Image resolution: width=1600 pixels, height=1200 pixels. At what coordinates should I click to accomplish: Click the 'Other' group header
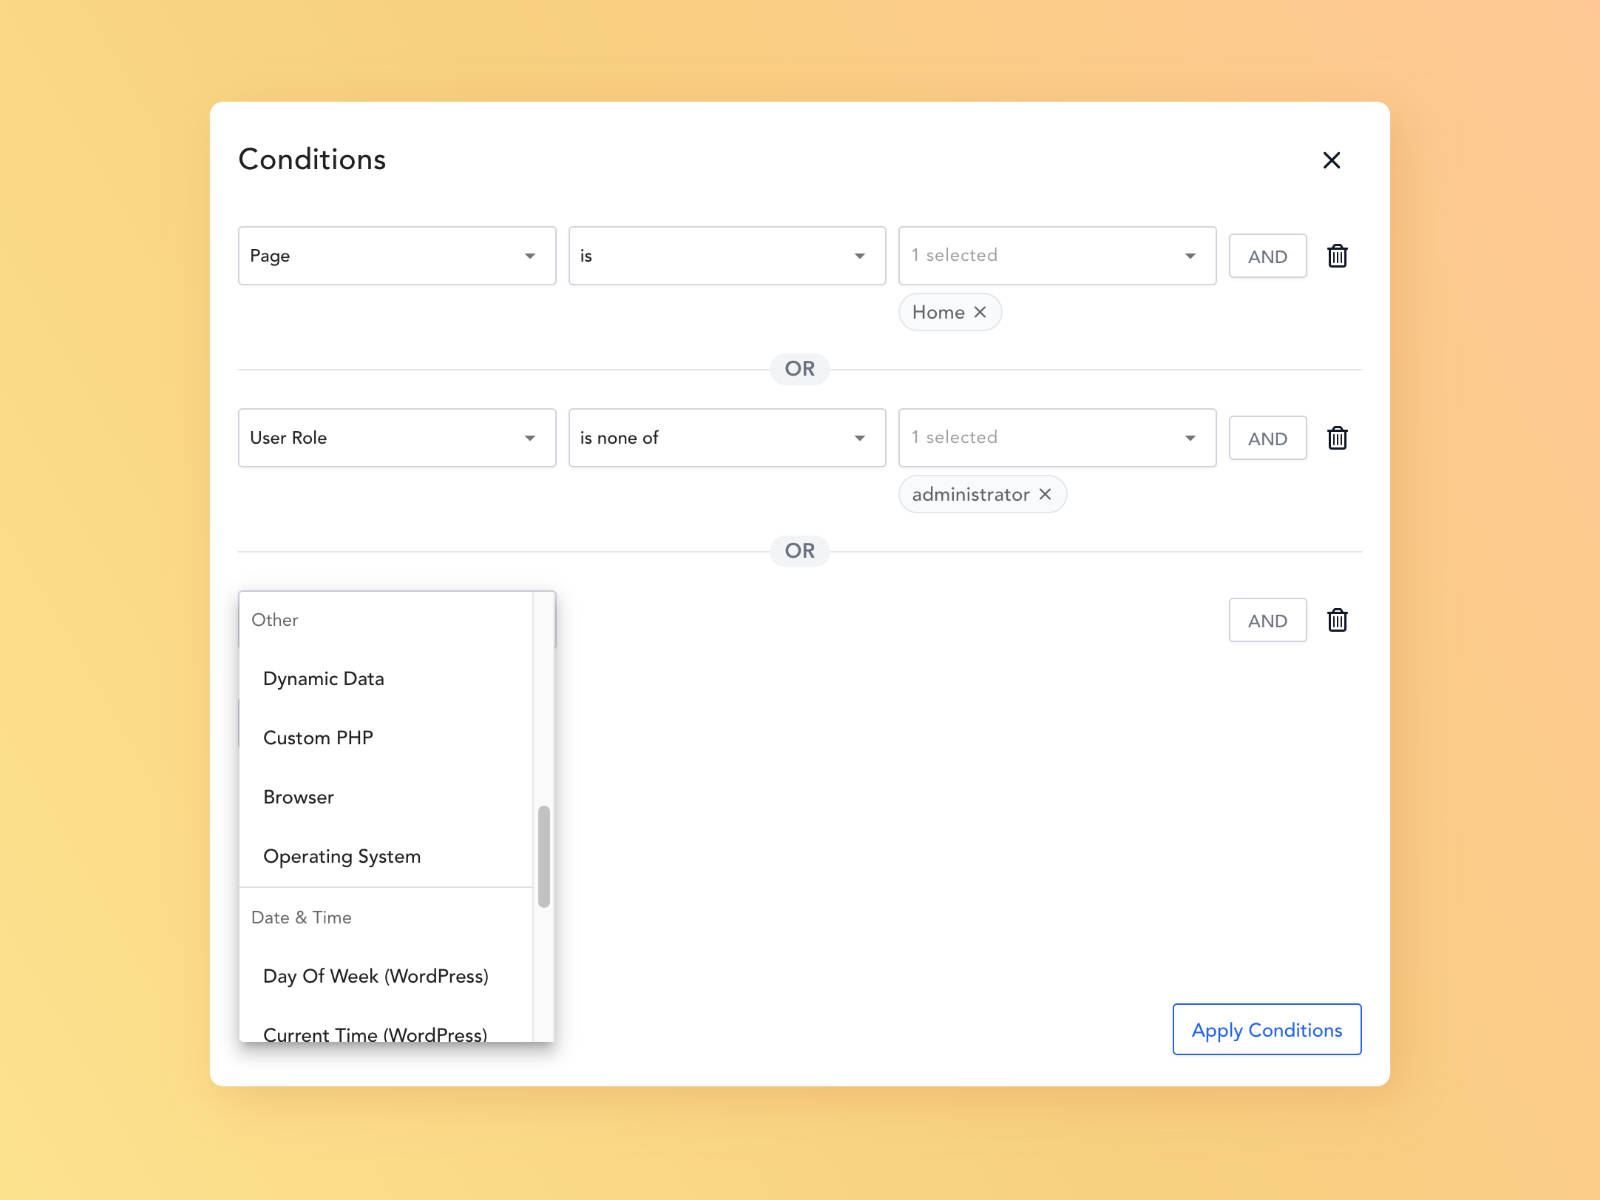pos(275,620)
